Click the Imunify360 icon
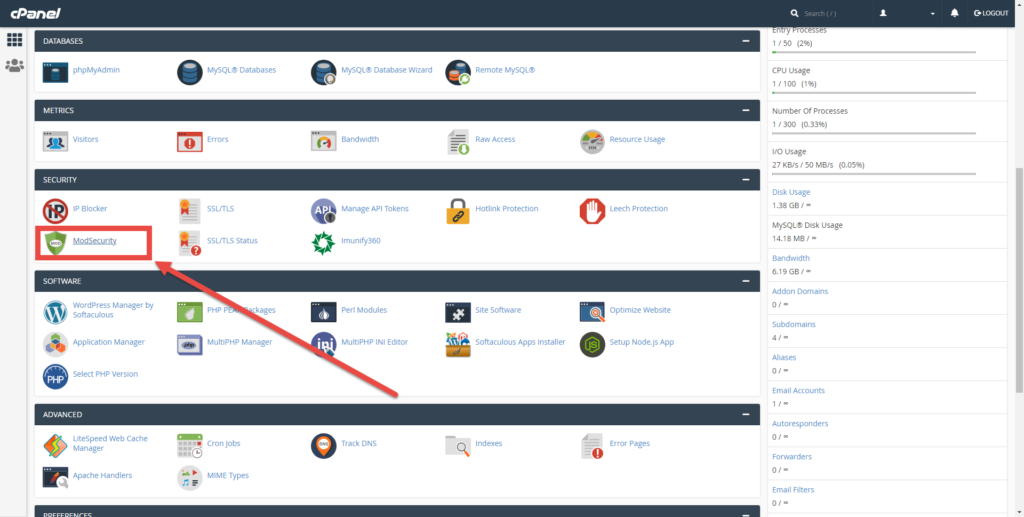The image size is (1024, 517). 323,242
